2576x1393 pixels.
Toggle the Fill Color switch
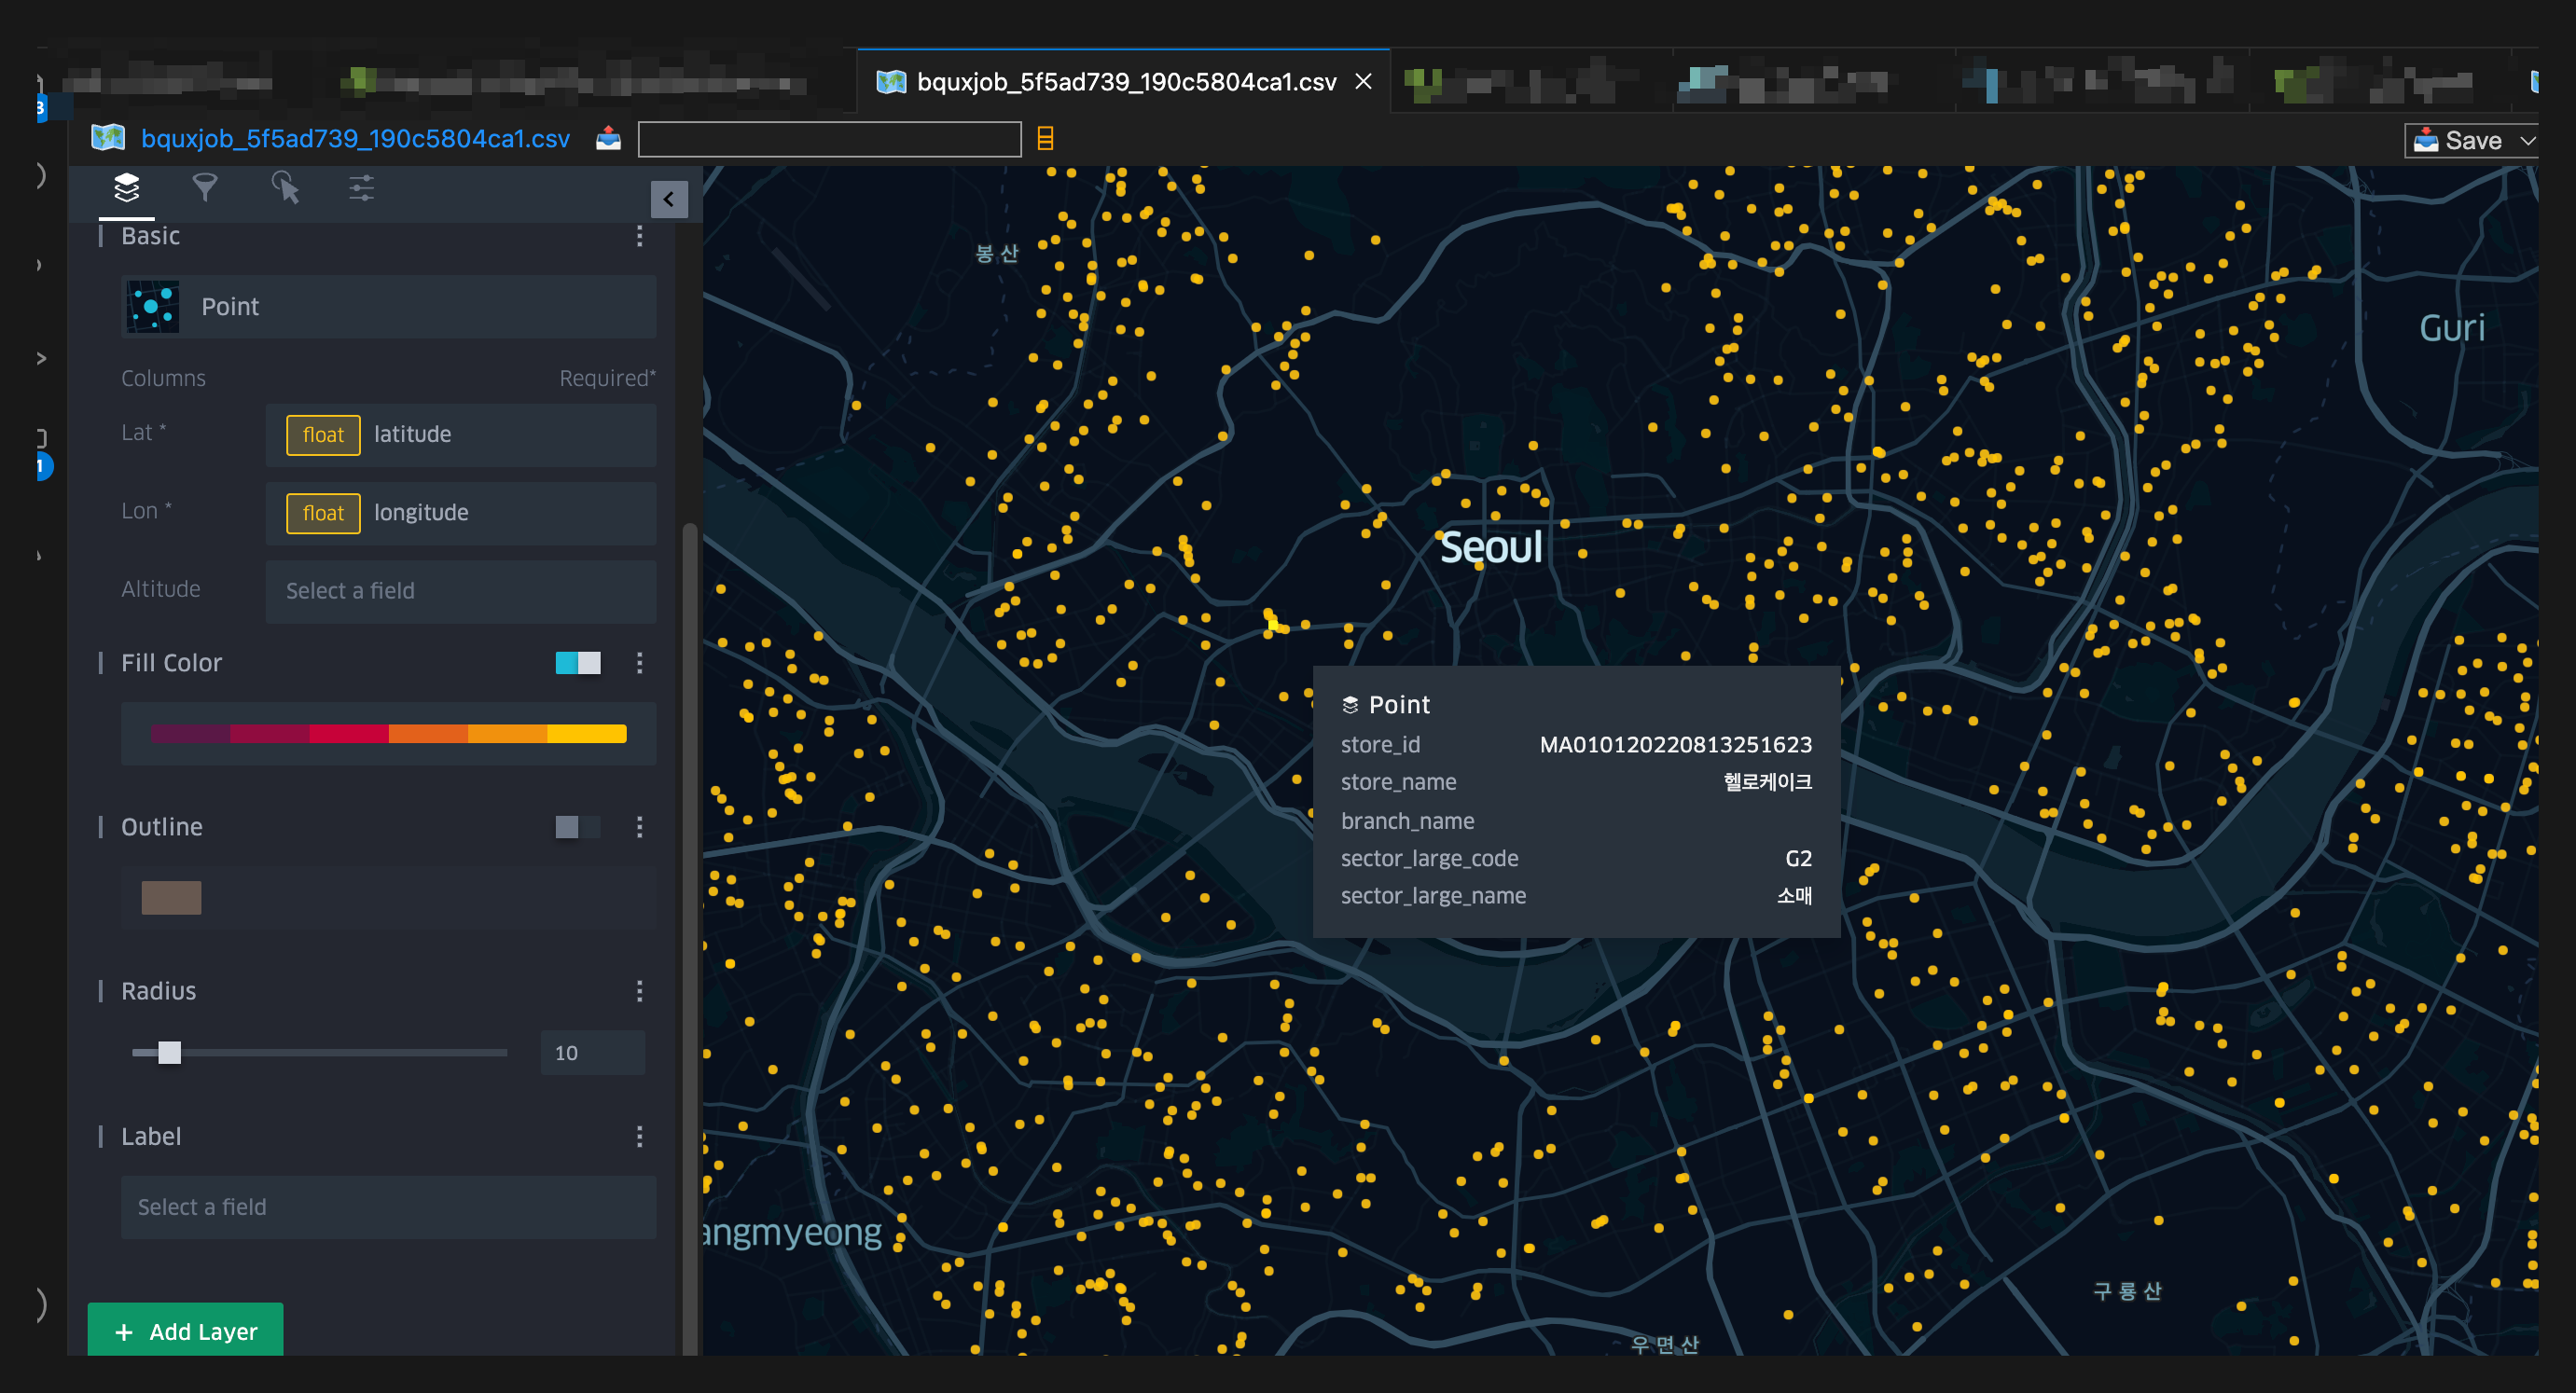tap(578, 663)
